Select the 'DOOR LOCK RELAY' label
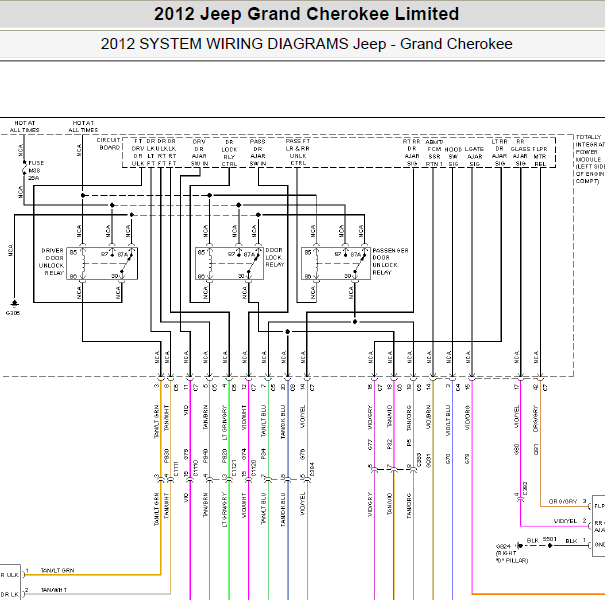The image size is (605, 600). (x=275, y=257)
